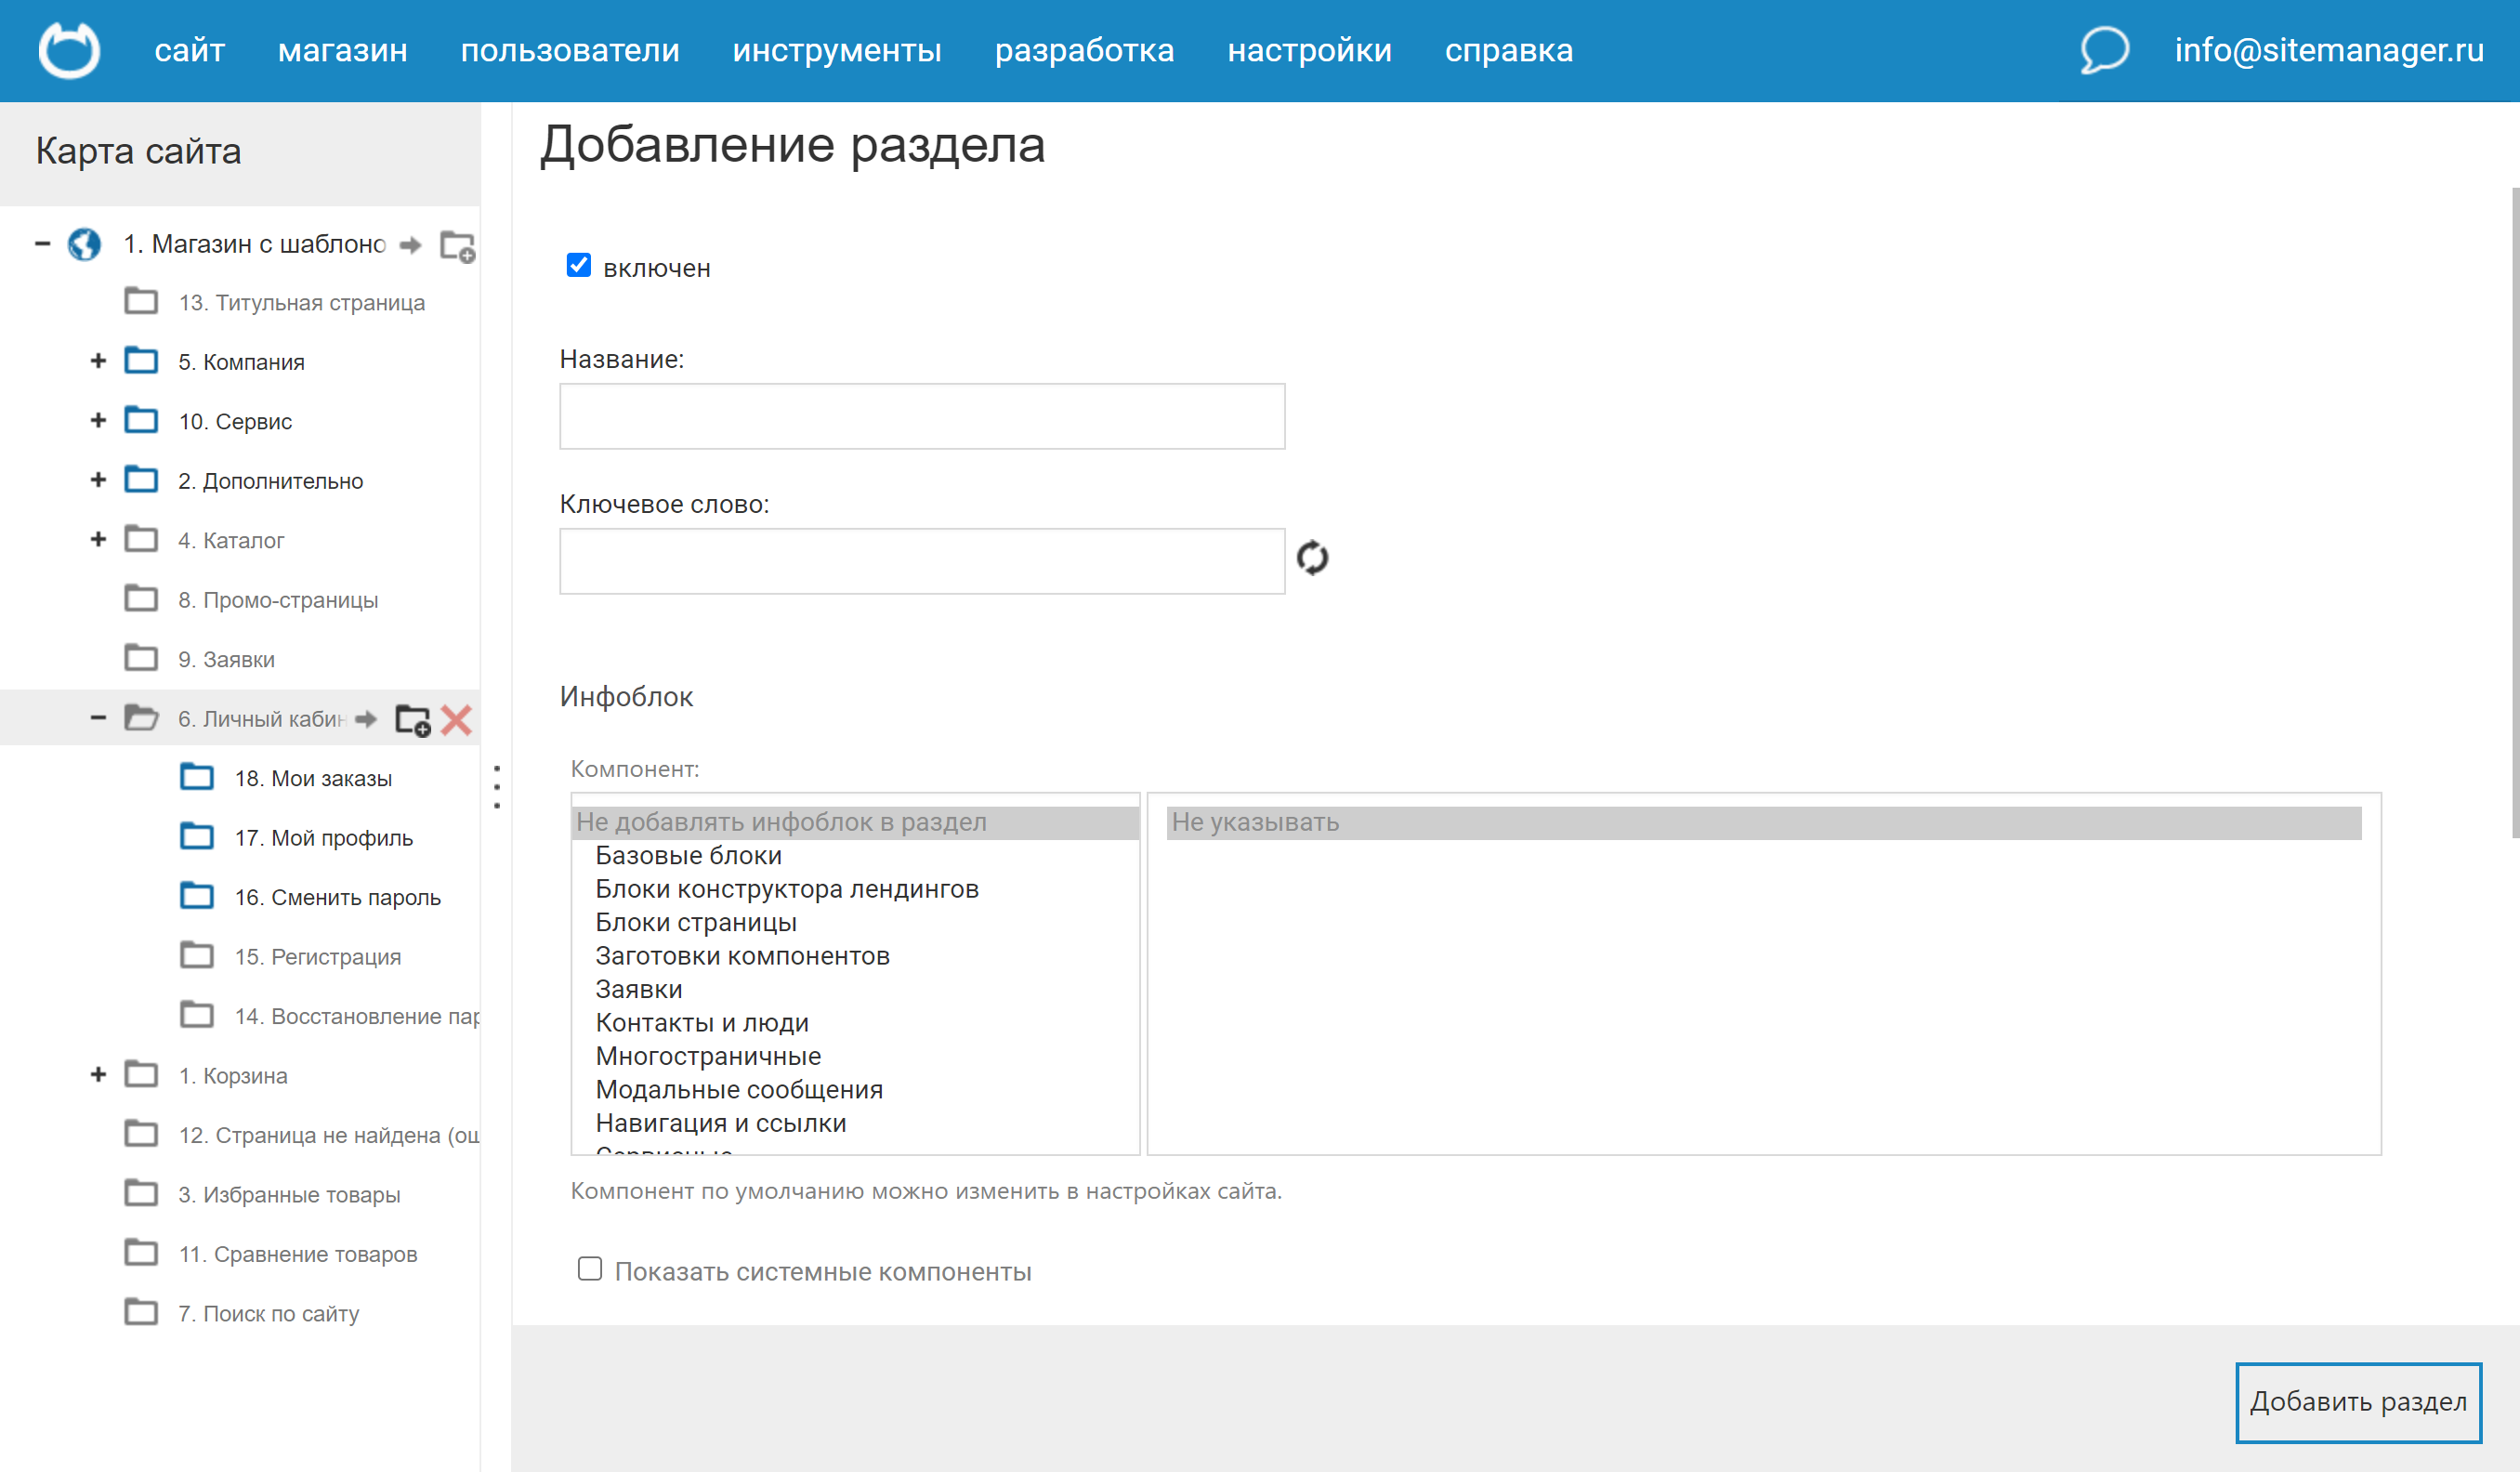Uncheck the включен checkbox

578,266
